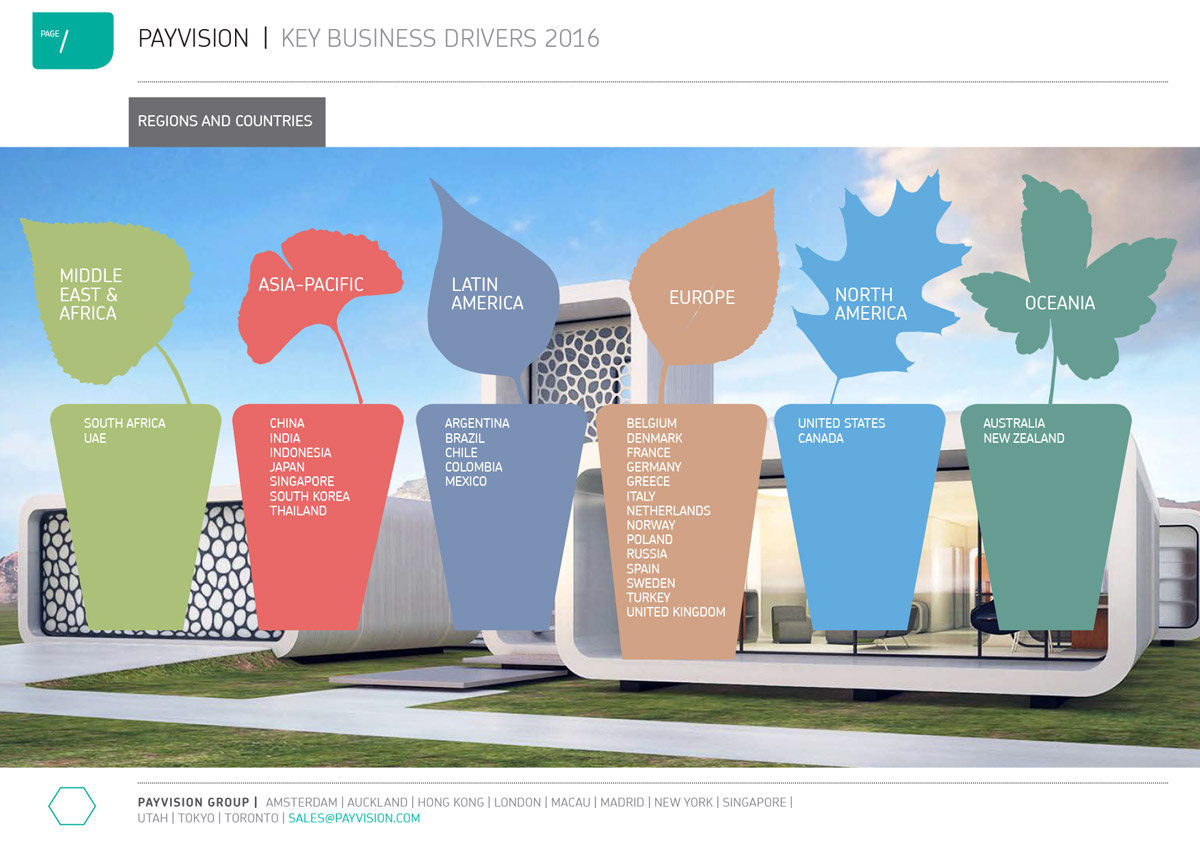Click THAILAND in the red pot
The image size is (1200, 848).
(298, 510)
